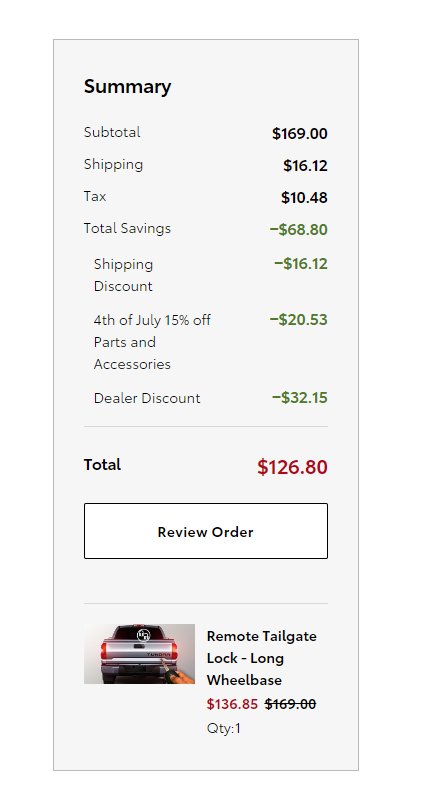Click the Shipping cost $16.12 in black

305,165
